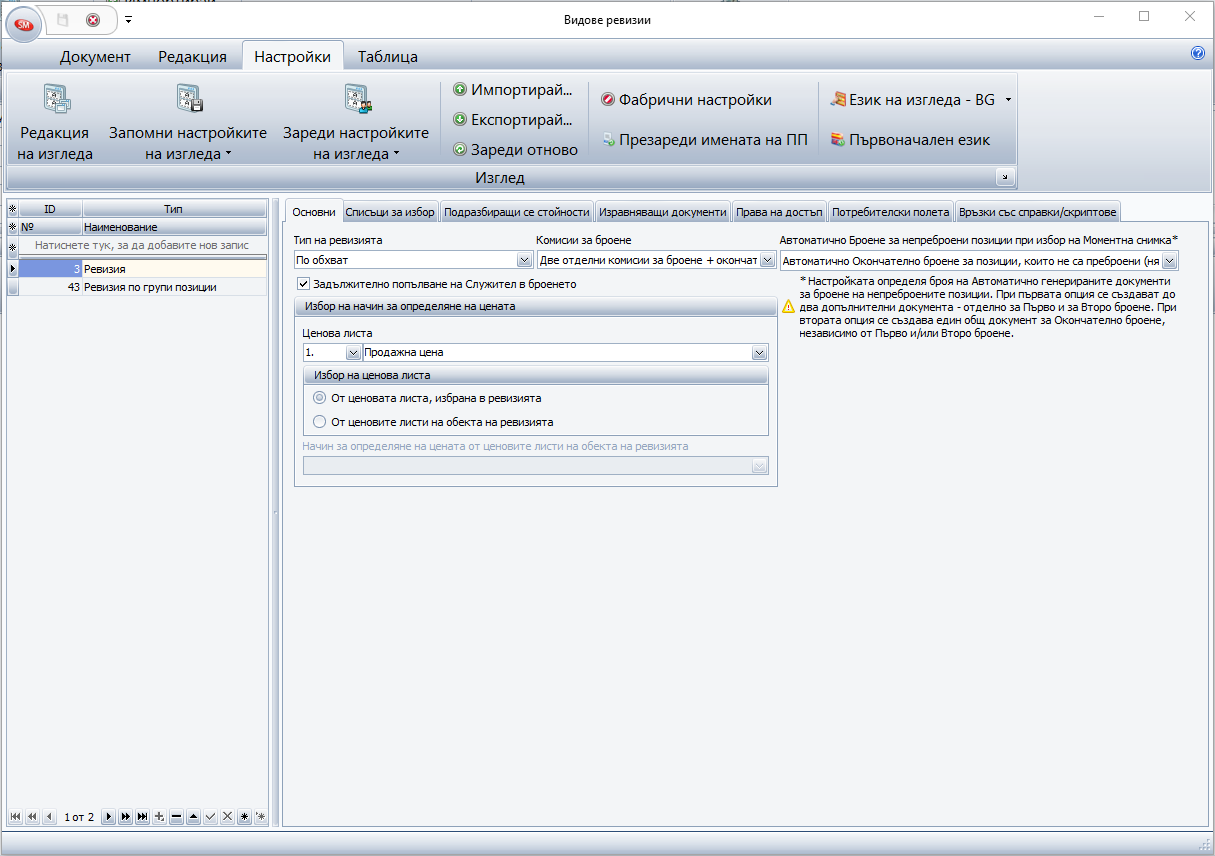The image size is (1215, 856).
Task: Toggle Задължително попълване на Служител checkbox
Action: [304, 284]
